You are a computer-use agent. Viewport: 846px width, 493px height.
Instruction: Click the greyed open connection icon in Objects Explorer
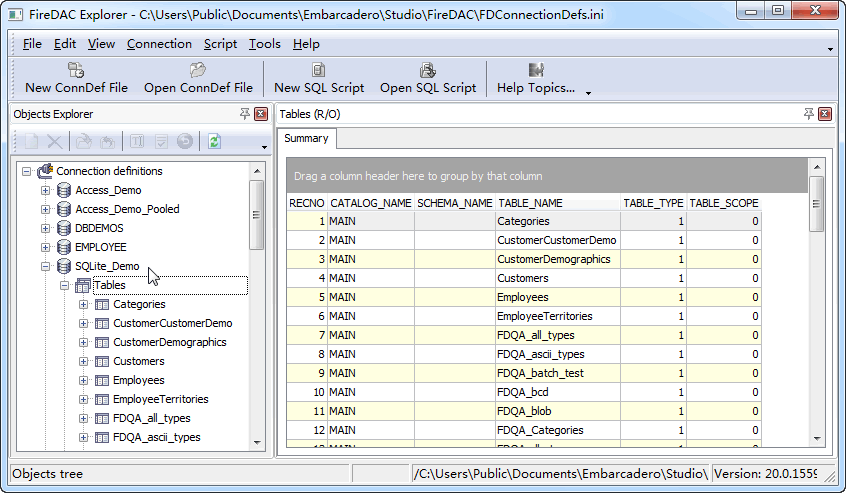click(x=84, y=141)
